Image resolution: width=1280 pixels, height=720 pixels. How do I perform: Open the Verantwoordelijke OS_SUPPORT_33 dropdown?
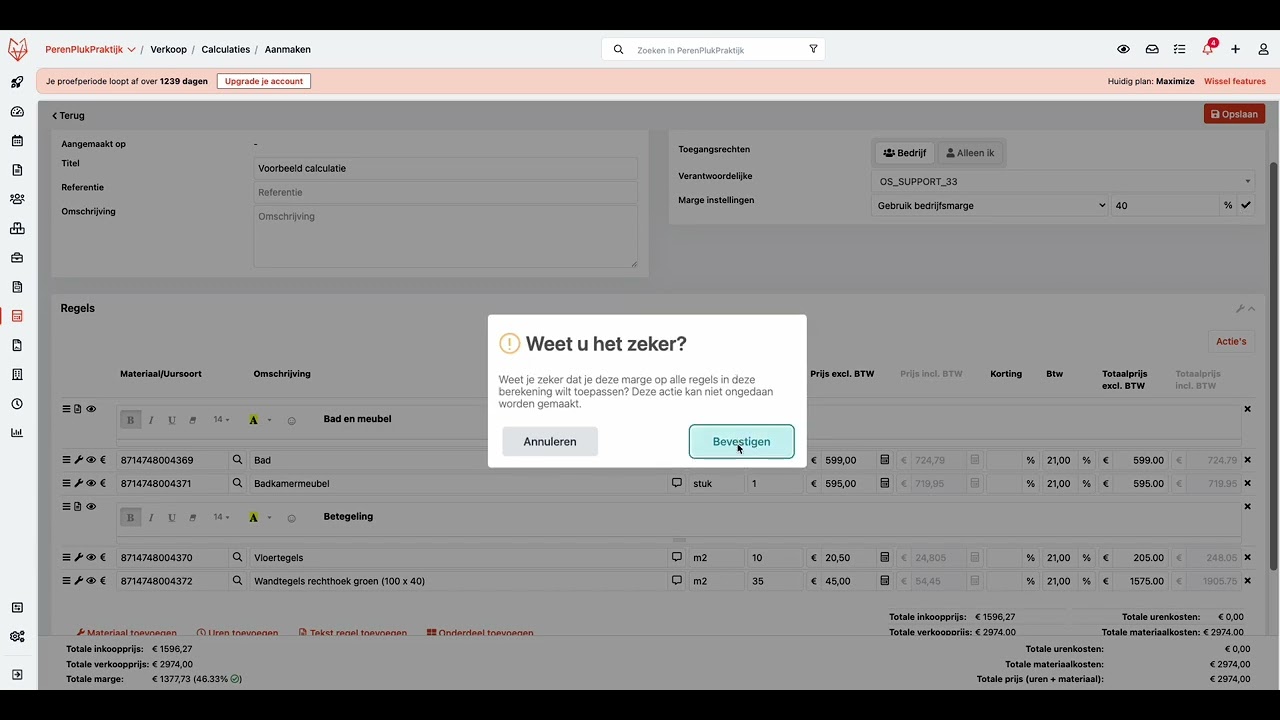pyautogui.click(x=1062, y=182)
